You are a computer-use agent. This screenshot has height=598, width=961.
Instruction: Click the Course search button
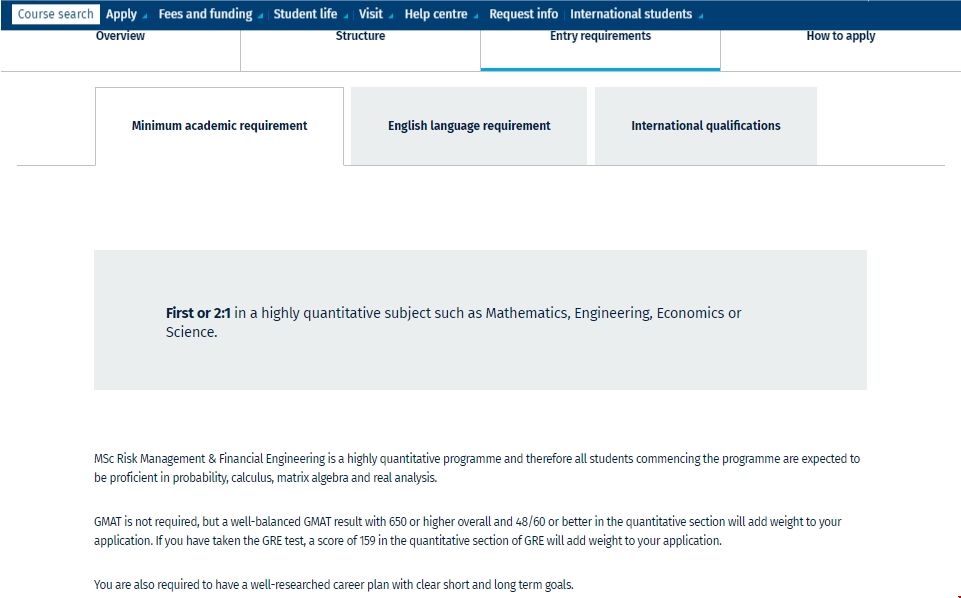coord(55,14)
